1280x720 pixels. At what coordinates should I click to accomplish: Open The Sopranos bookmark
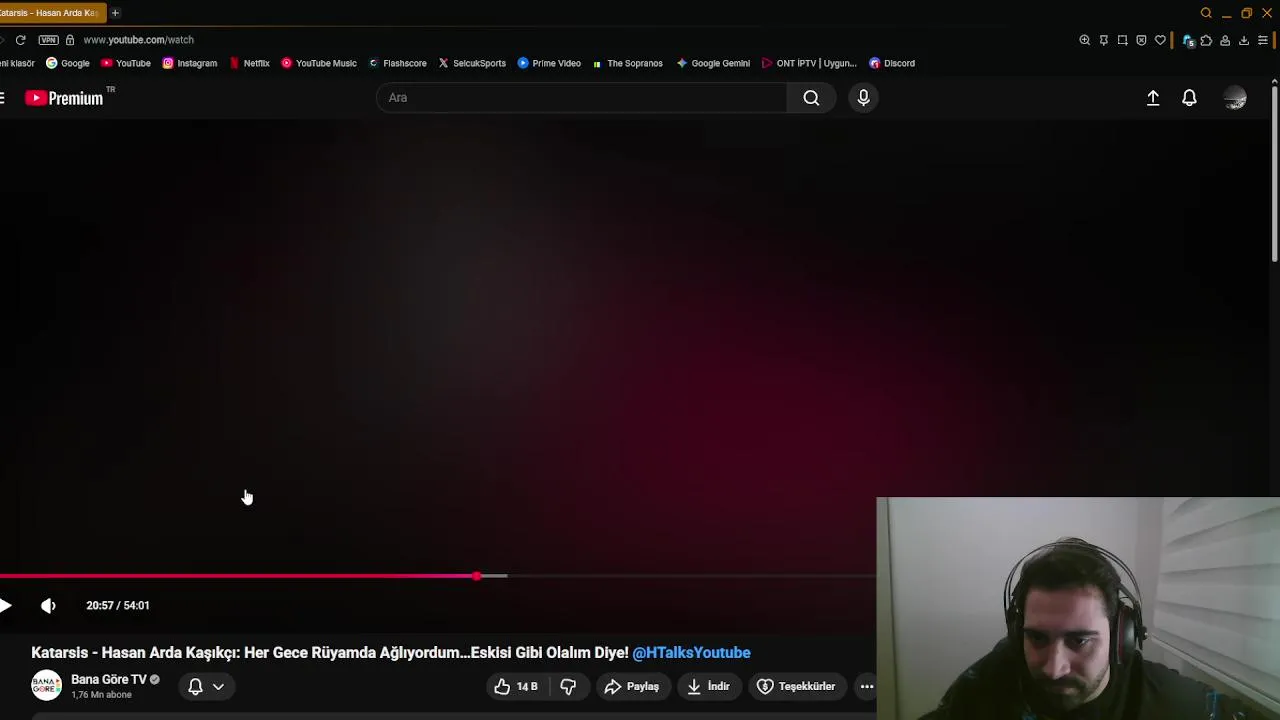coord(627,63)
